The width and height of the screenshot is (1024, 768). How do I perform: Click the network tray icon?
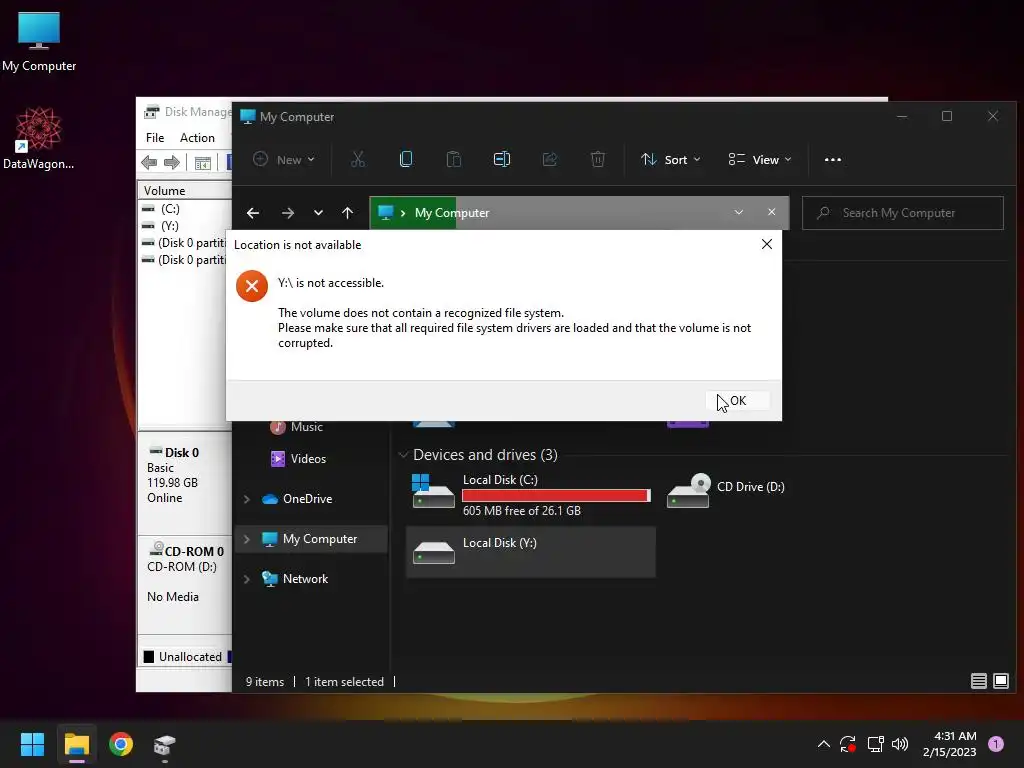click(x=875, y=744)
